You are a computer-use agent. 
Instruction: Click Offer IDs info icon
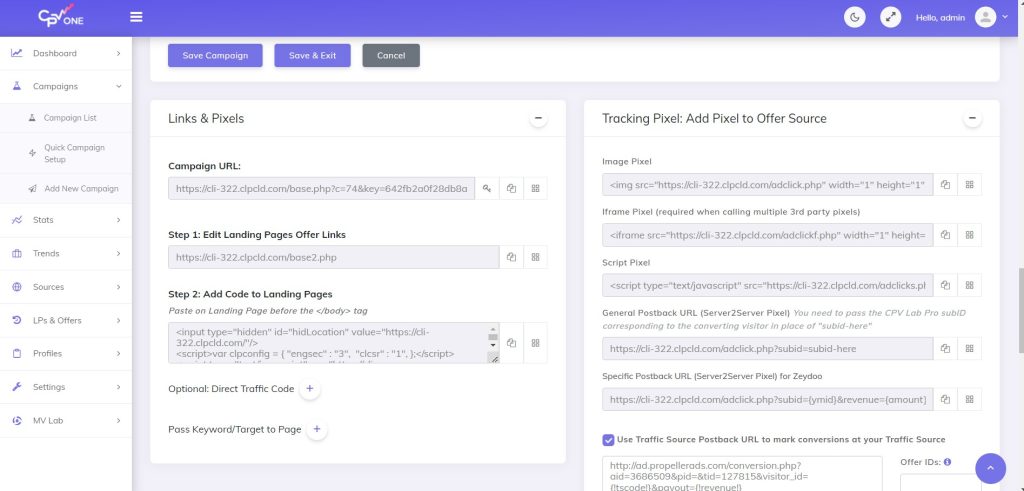948,462
